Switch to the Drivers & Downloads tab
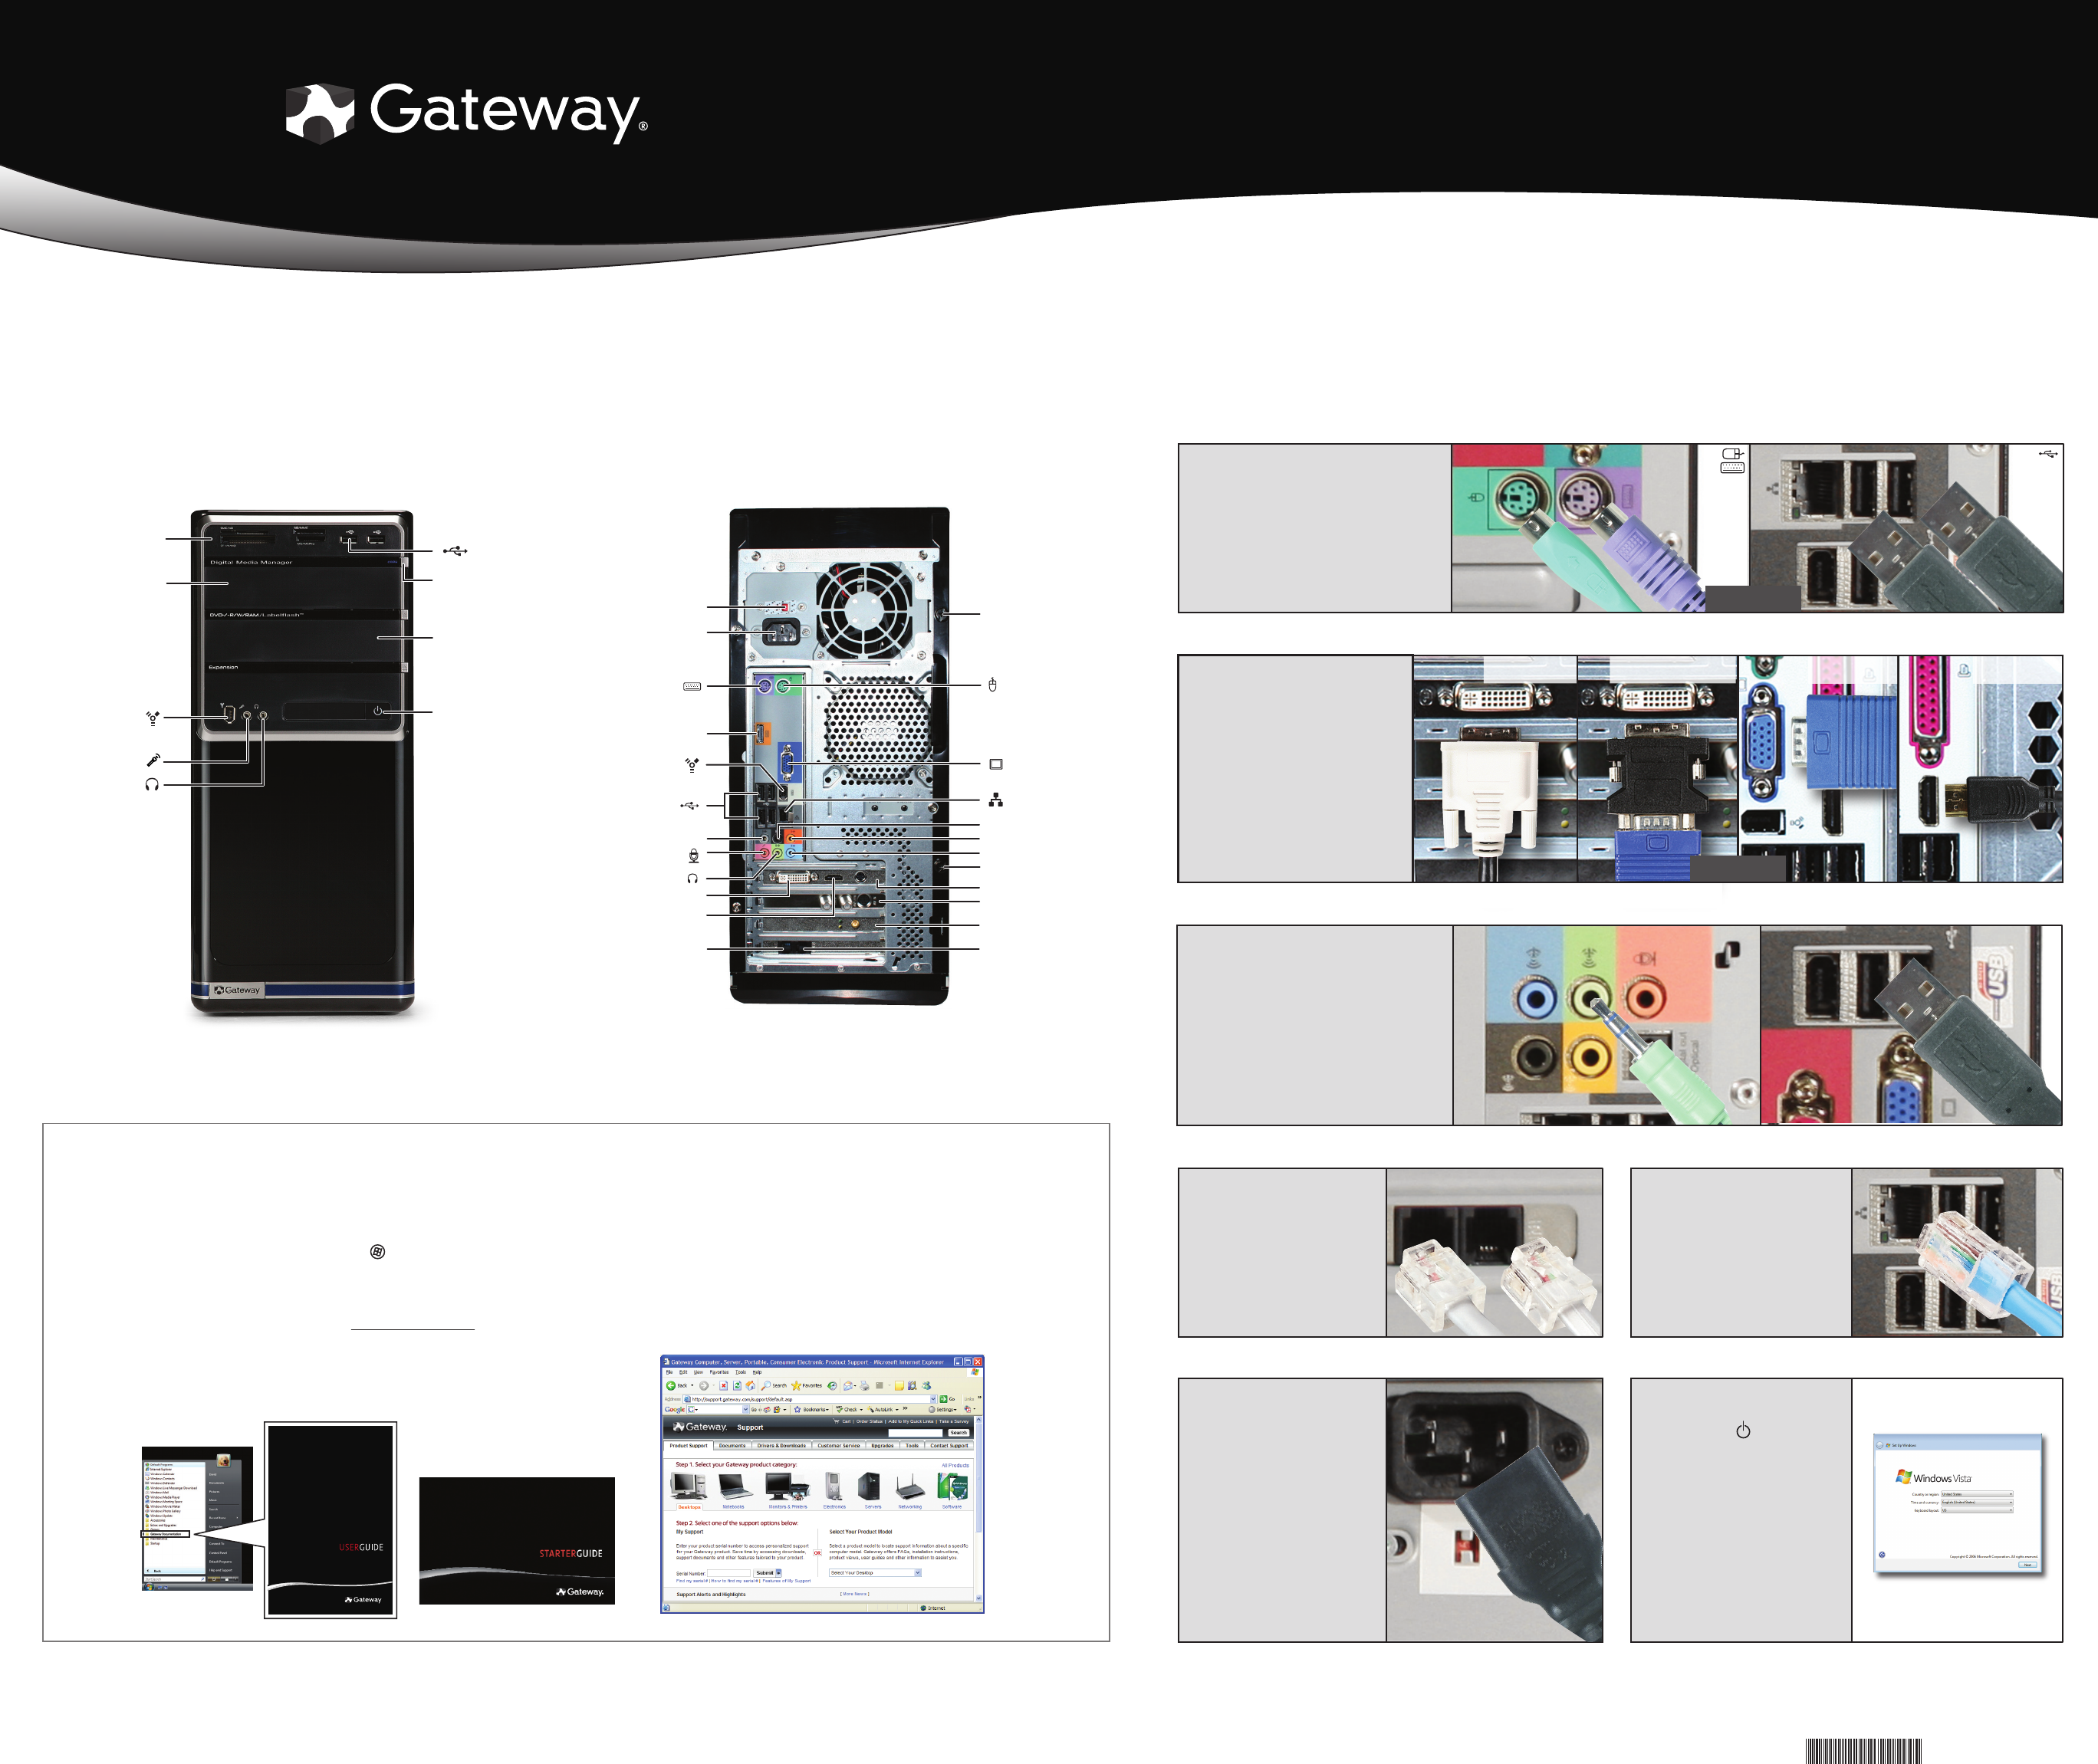The width and height of the screenshot is (2098, 1764). point(781,1445)
